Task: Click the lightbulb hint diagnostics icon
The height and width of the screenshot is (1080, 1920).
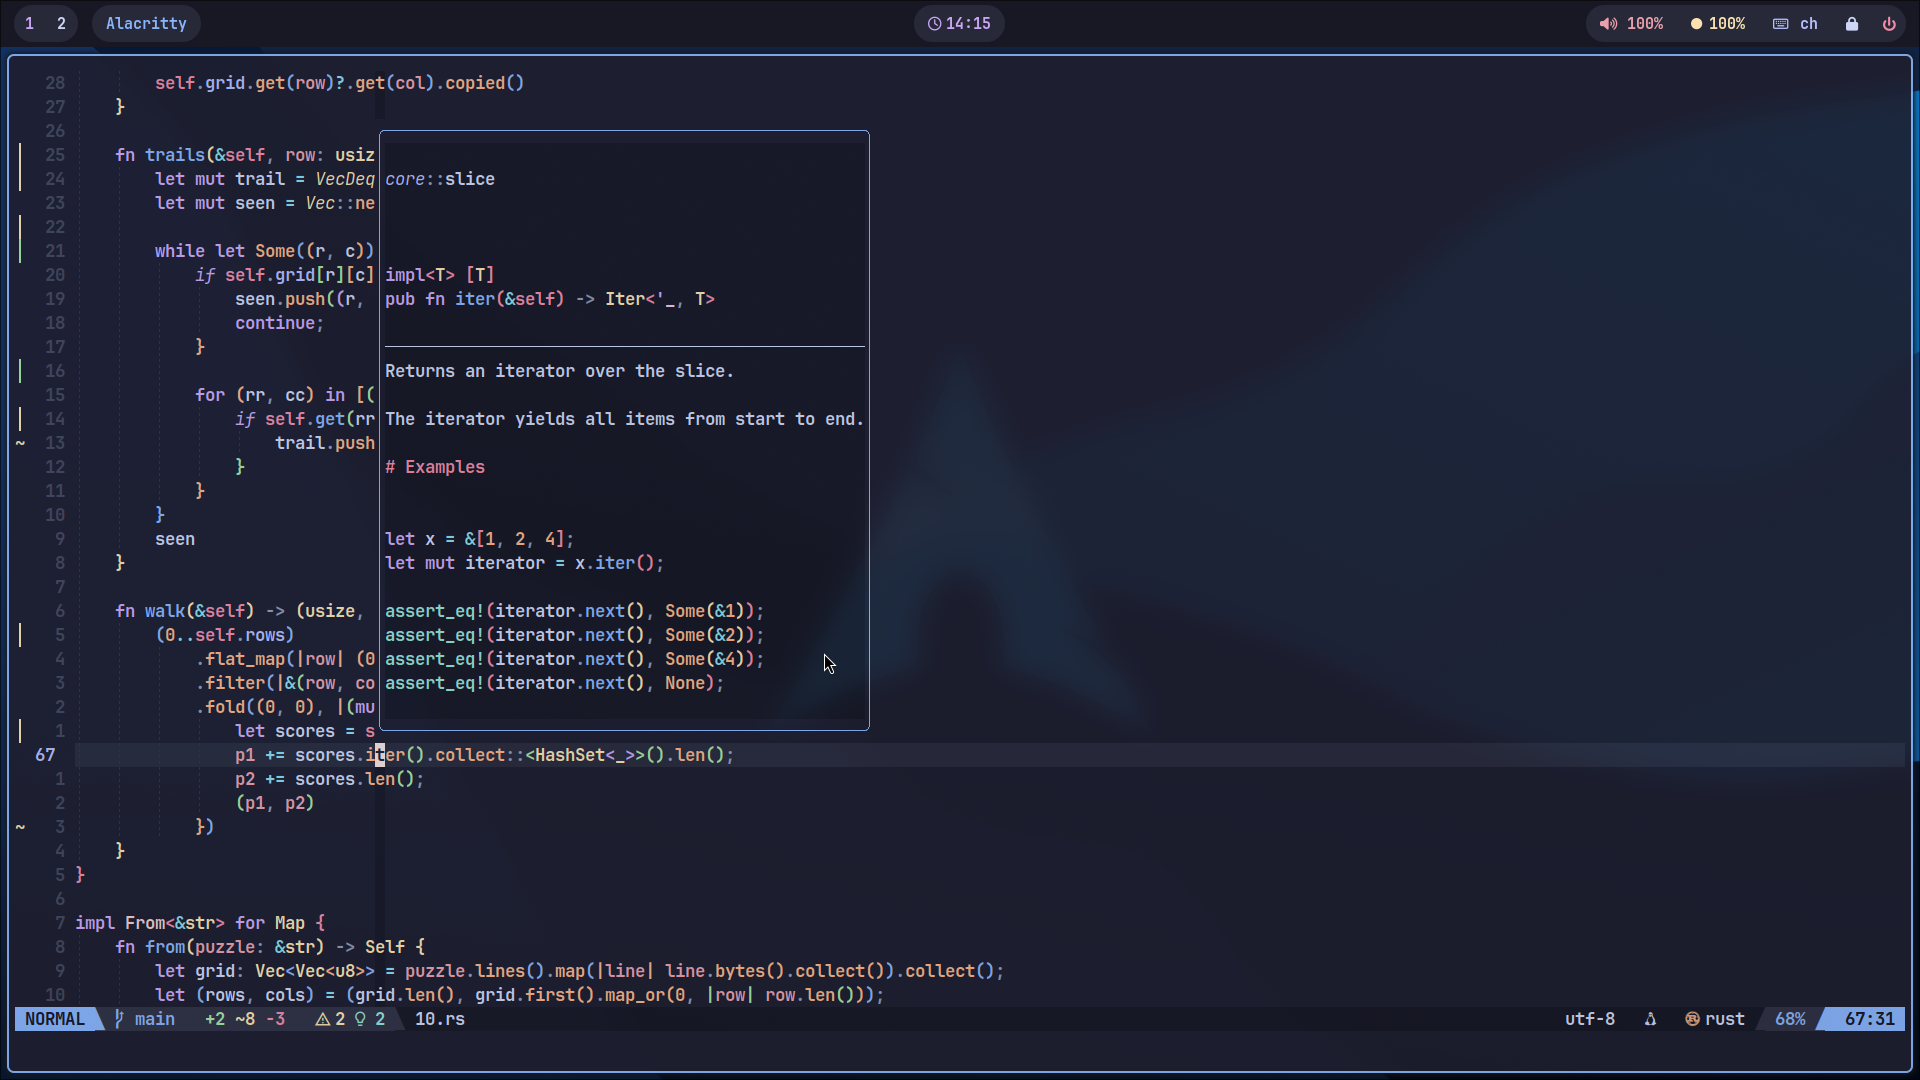Action: click(360, 1019)
